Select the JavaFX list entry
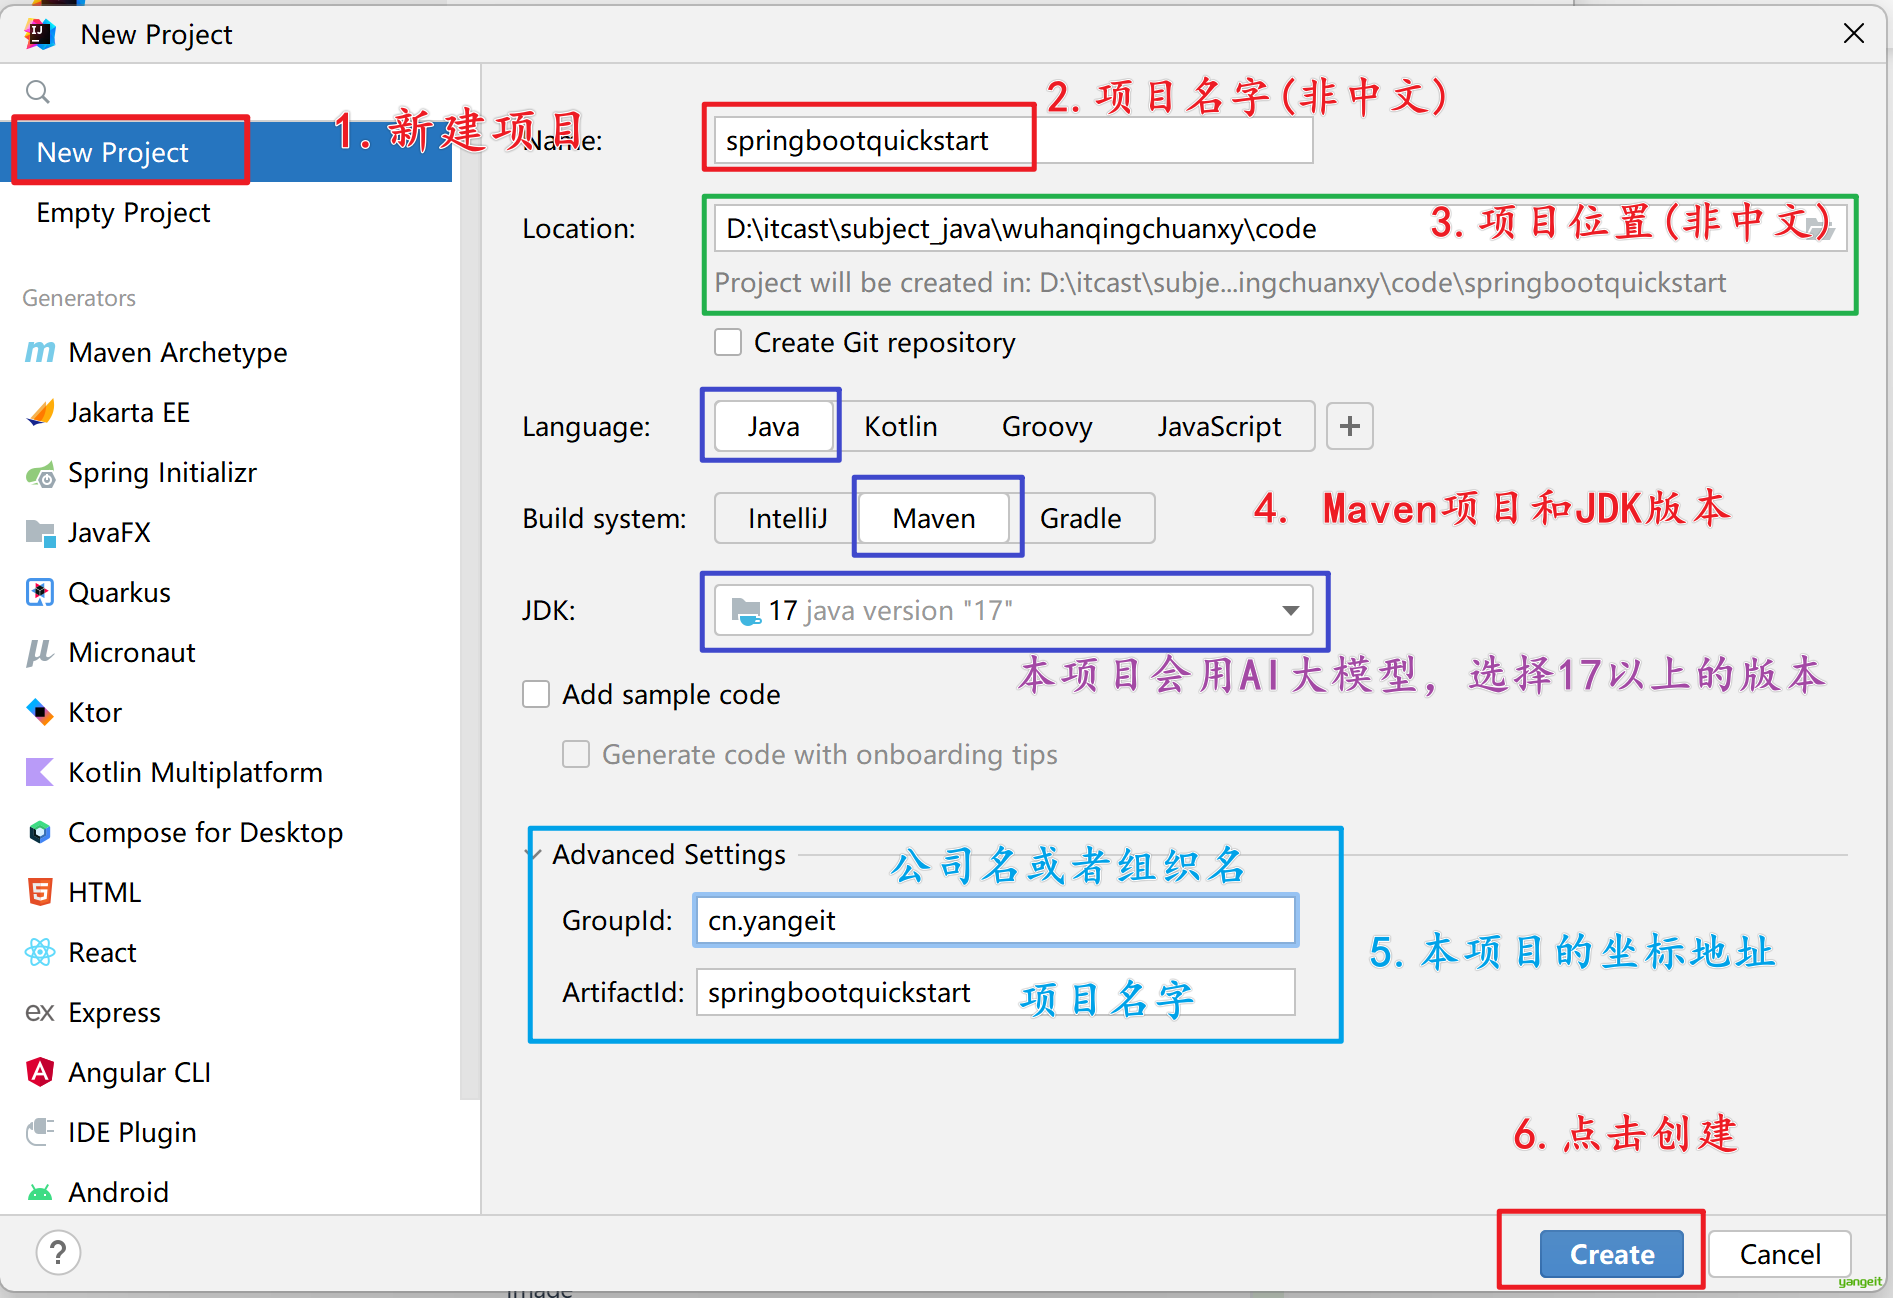The image size is (1893, 1298). tap(109, 533)
